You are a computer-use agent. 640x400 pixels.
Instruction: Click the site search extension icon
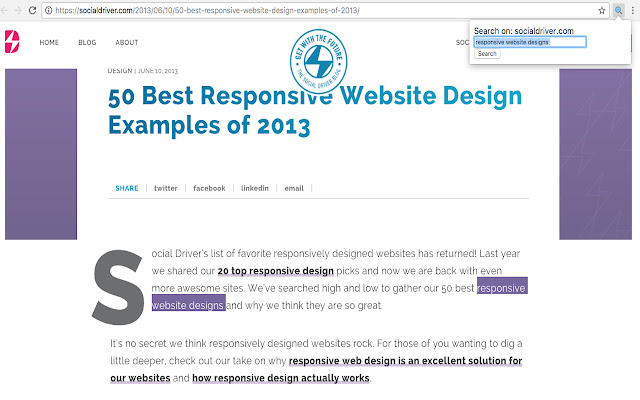coord(619,11)
